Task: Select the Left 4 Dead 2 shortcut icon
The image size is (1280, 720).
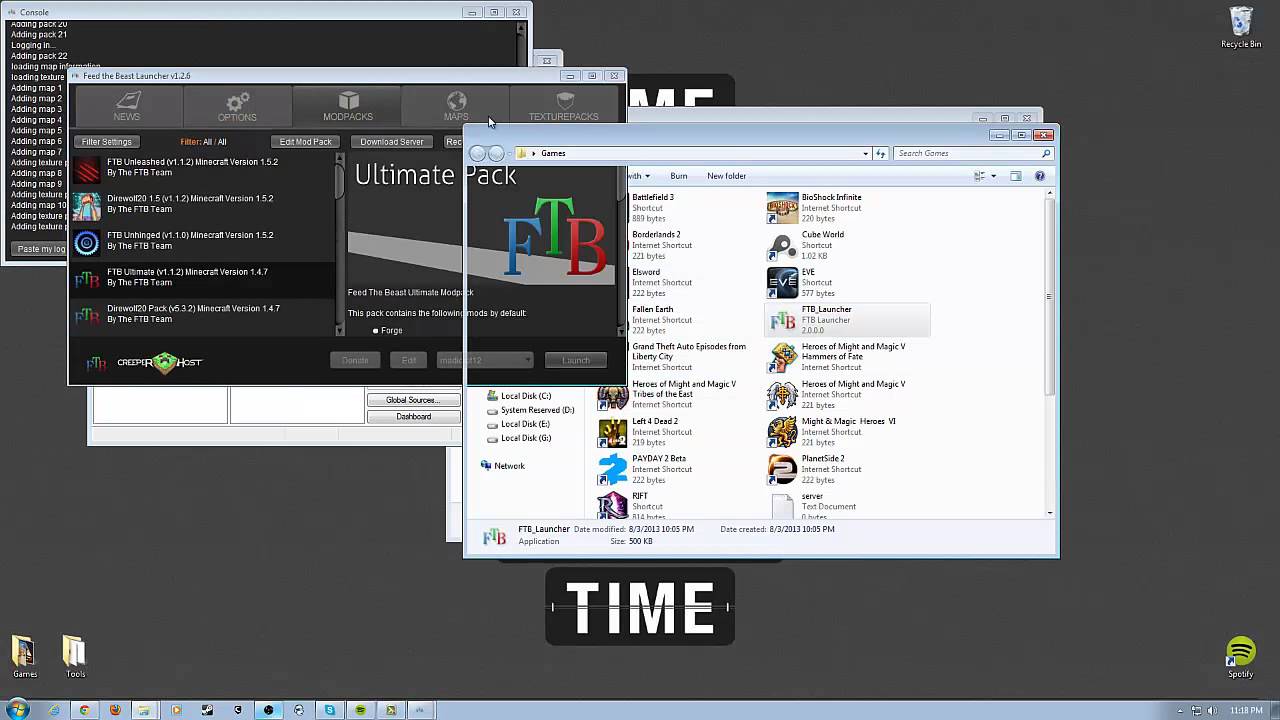Action: 612,432
